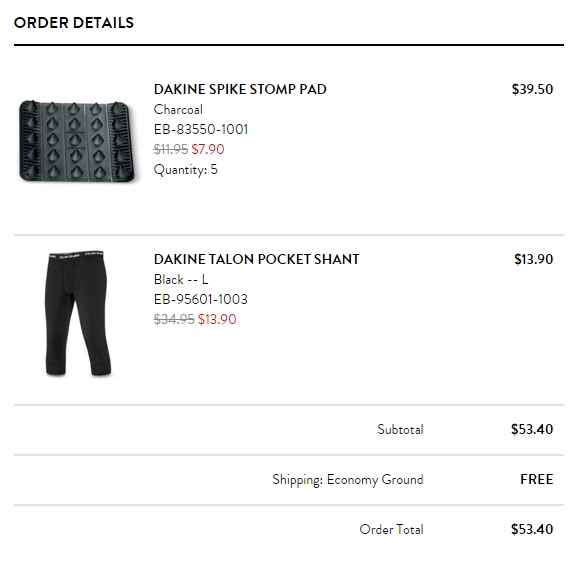Viewport: 575px width, 562px height.
Task: Open the Dakine Spike Stomp Pad product image
Action: click(77, 141)
